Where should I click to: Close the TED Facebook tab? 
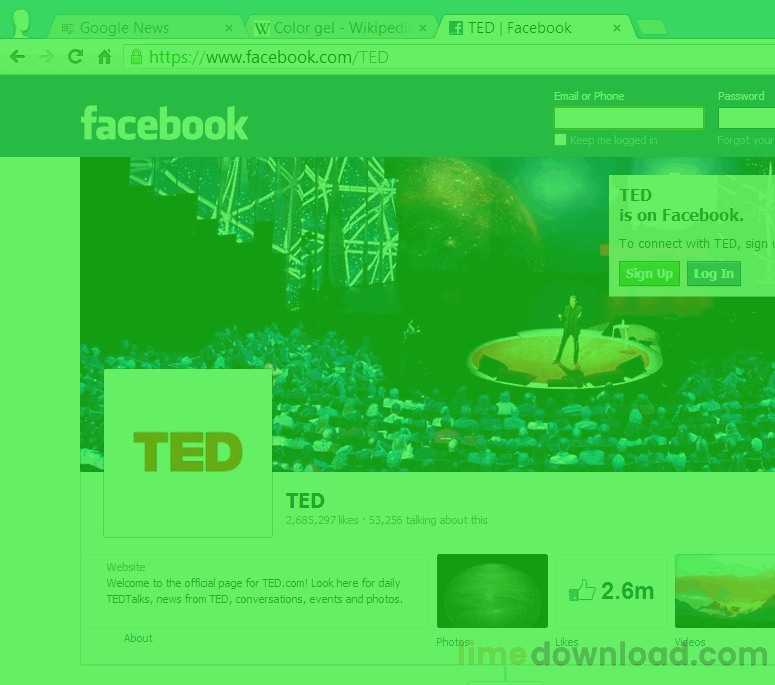click(617, 28)
